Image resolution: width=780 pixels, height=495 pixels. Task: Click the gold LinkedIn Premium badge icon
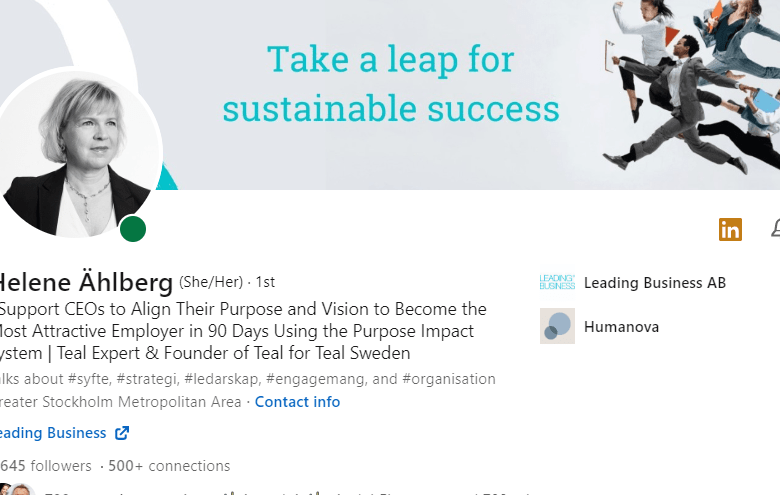pos(730,229)
